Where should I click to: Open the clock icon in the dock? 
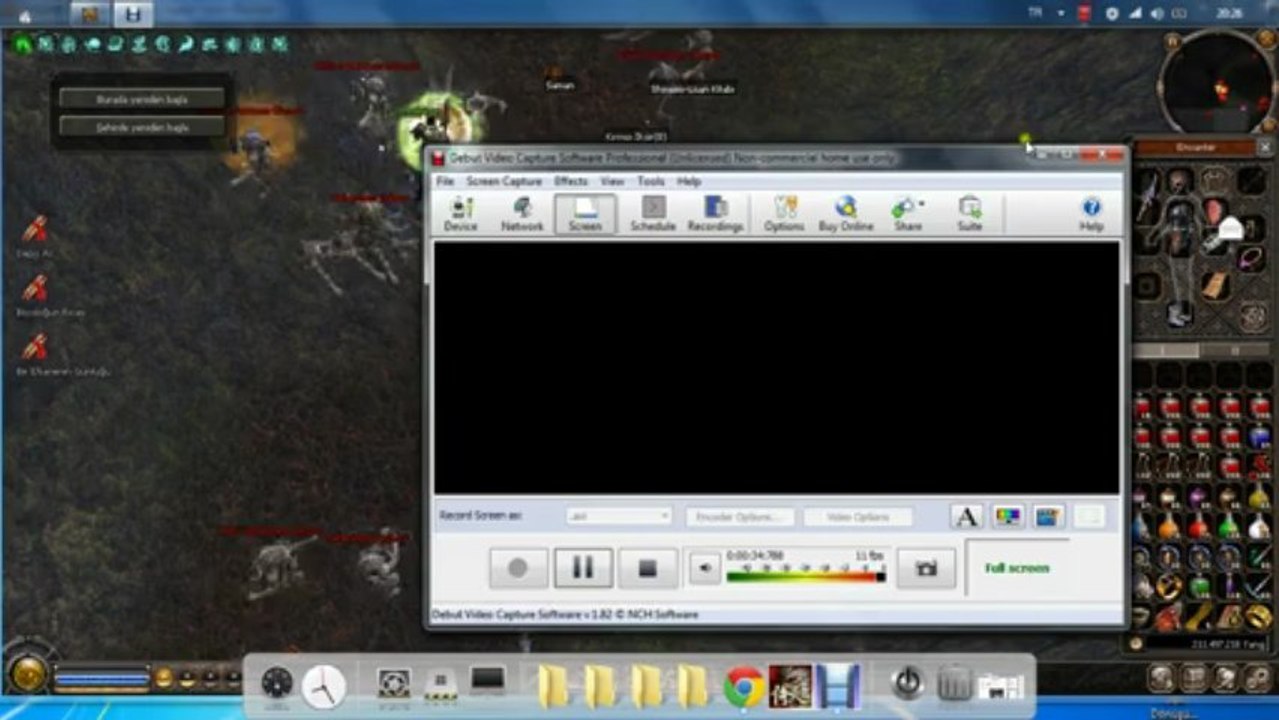point(323,687)
